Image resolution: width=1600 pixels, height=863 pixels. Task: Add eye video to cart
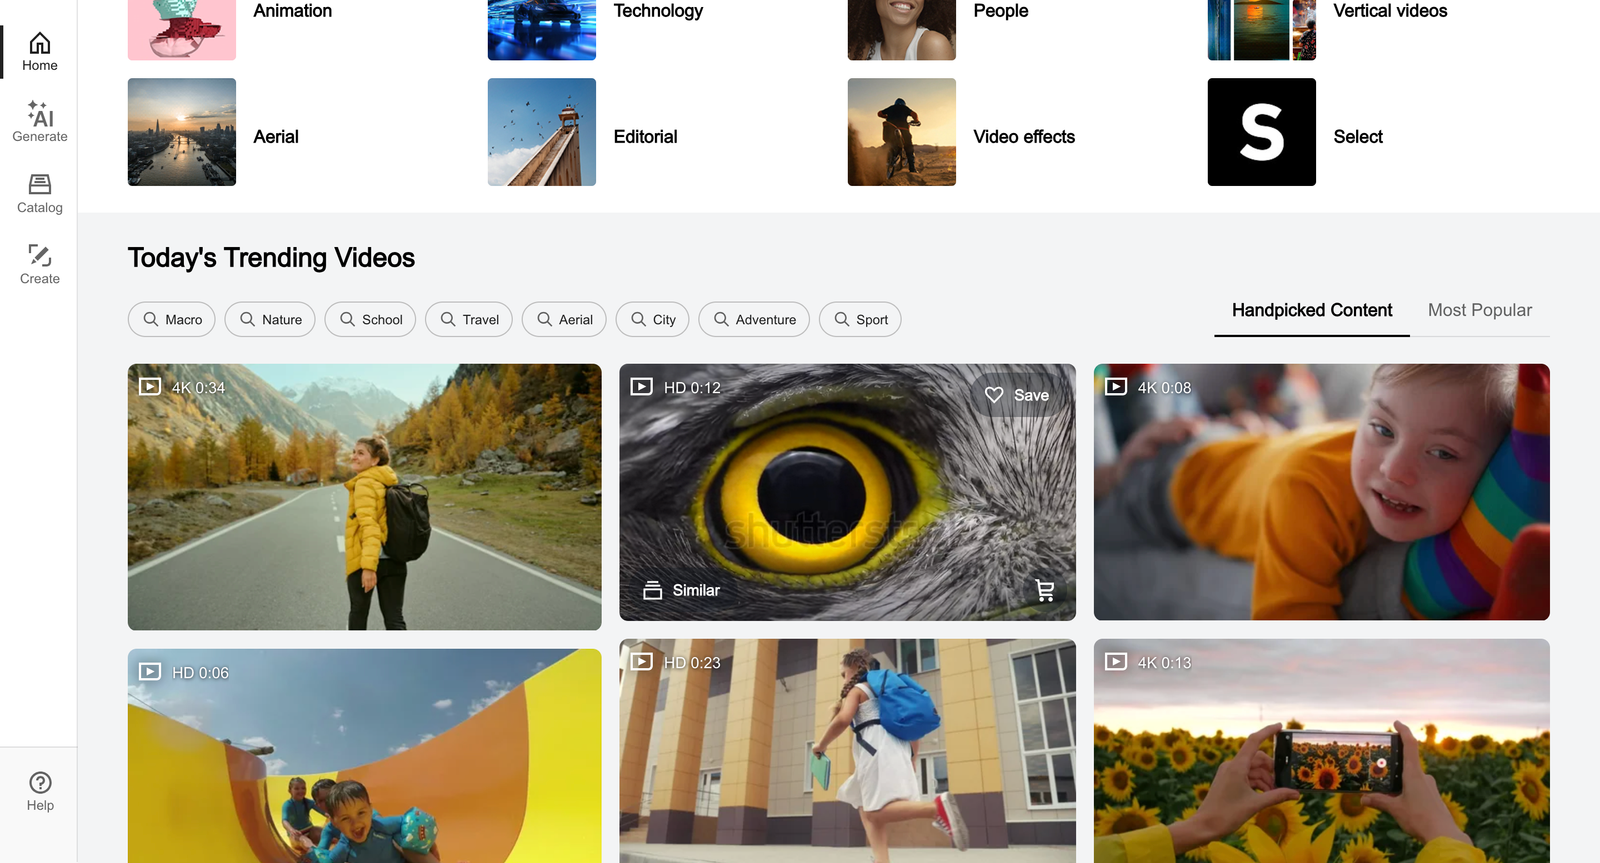coord(1045,590)
